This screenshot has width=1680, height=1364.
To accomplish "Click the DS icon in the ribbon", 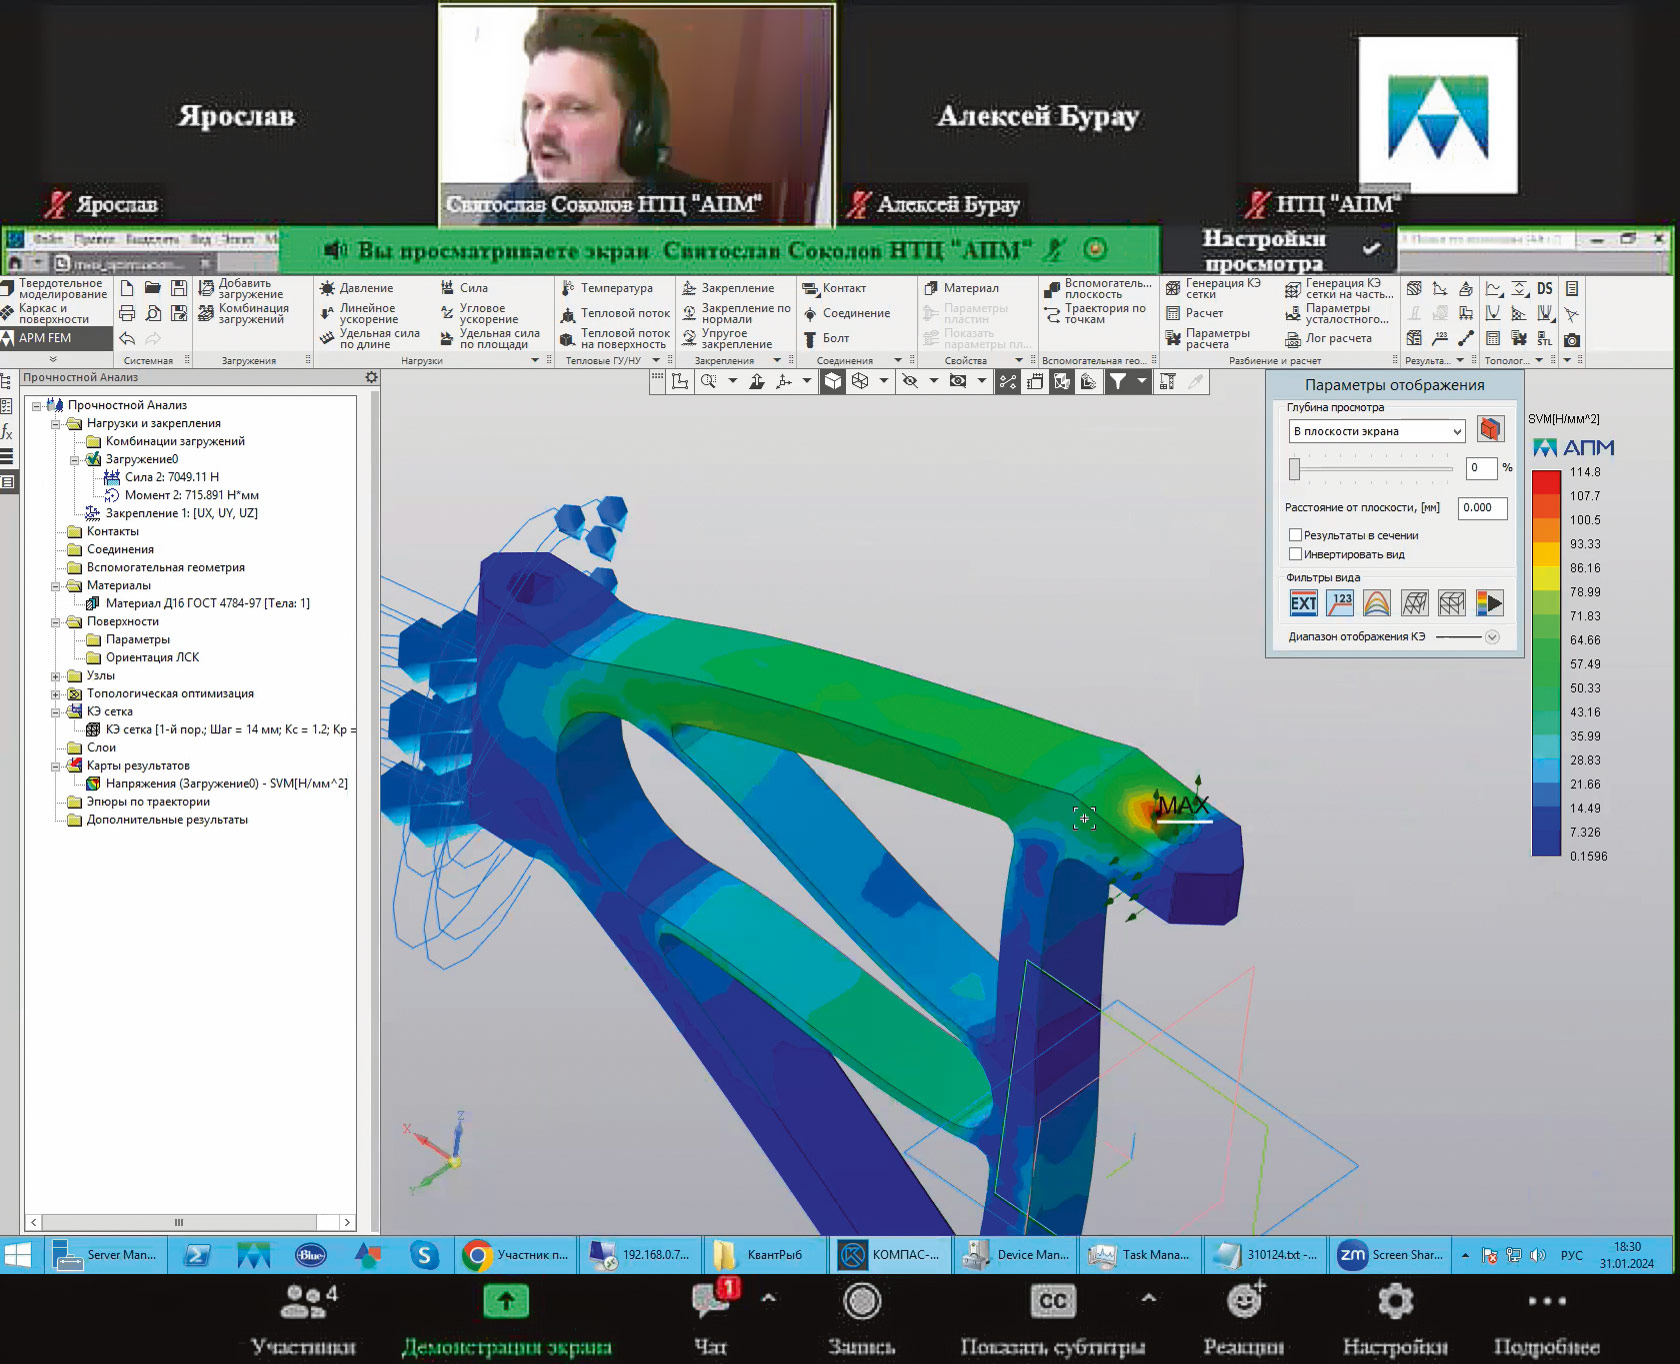I will [1545, 289].
